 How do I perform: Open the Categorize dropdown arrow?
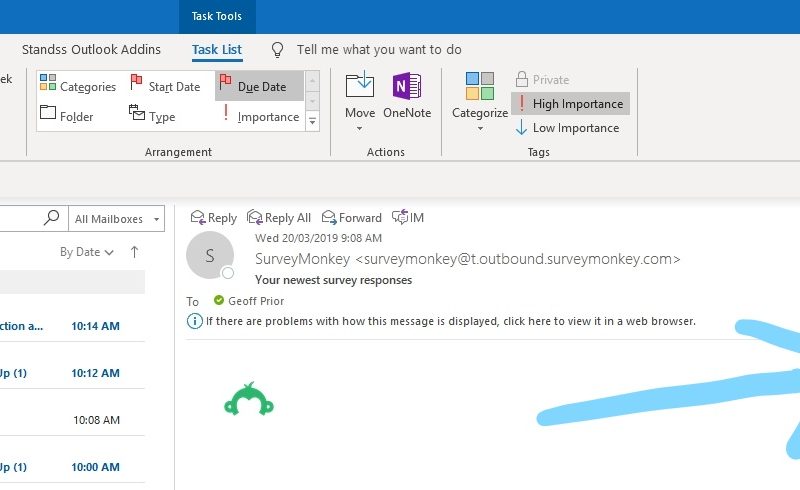pyautogui.click(x=480, y=129)
